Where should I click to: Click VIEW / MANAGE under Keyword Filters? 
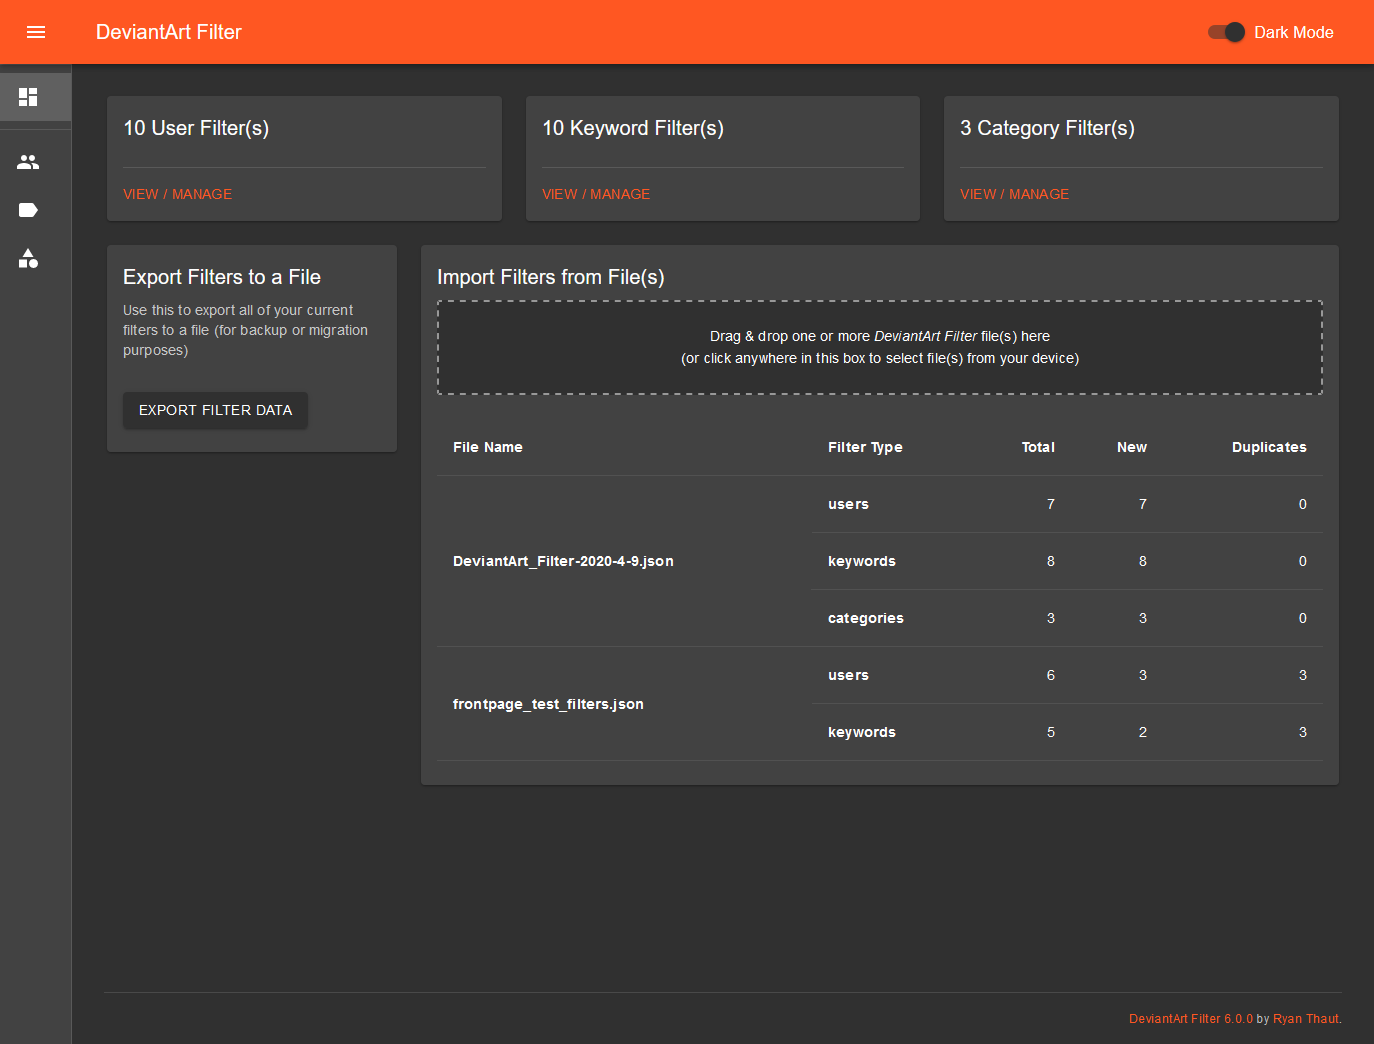(x=596, y=194)
